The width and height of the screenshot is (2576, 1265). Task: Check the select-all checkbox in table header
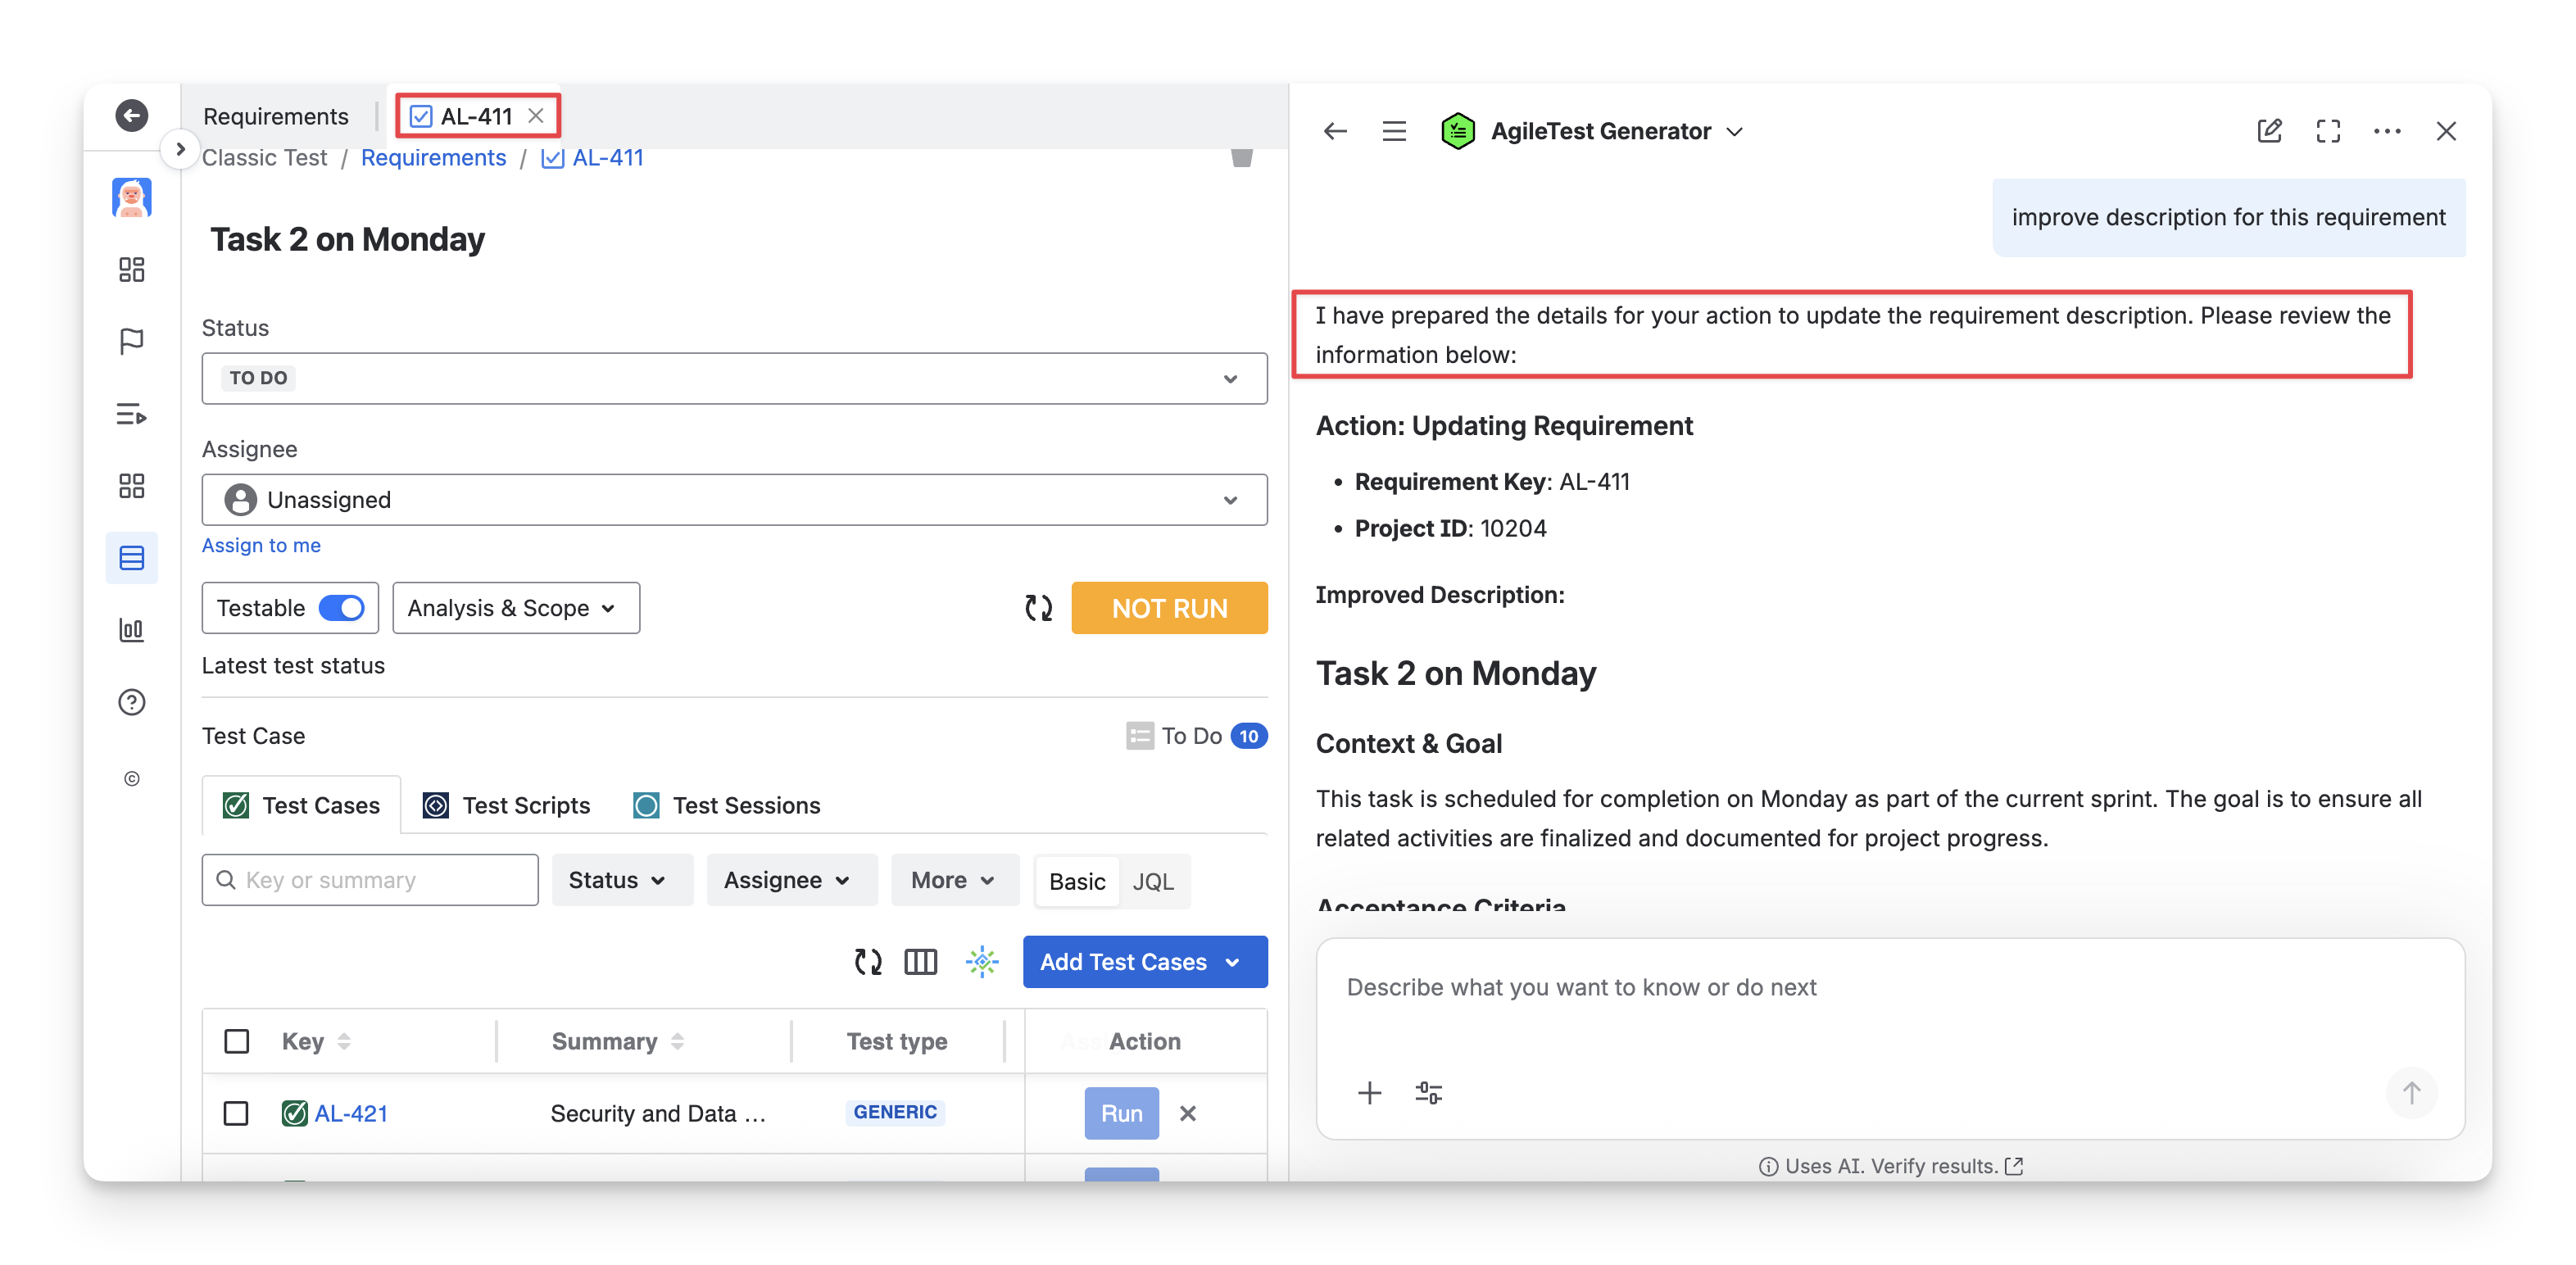[x=237, y=1041]
